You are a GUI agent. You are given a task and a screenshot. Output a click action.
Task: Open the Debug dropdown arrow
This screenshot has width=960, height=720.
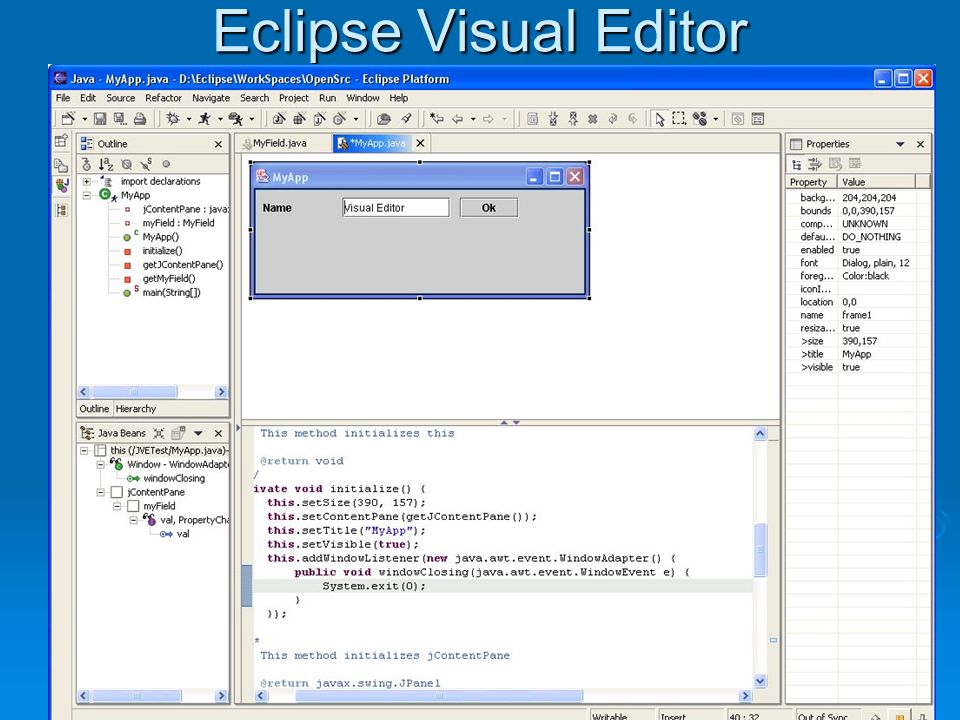click(x=189, y=119)
